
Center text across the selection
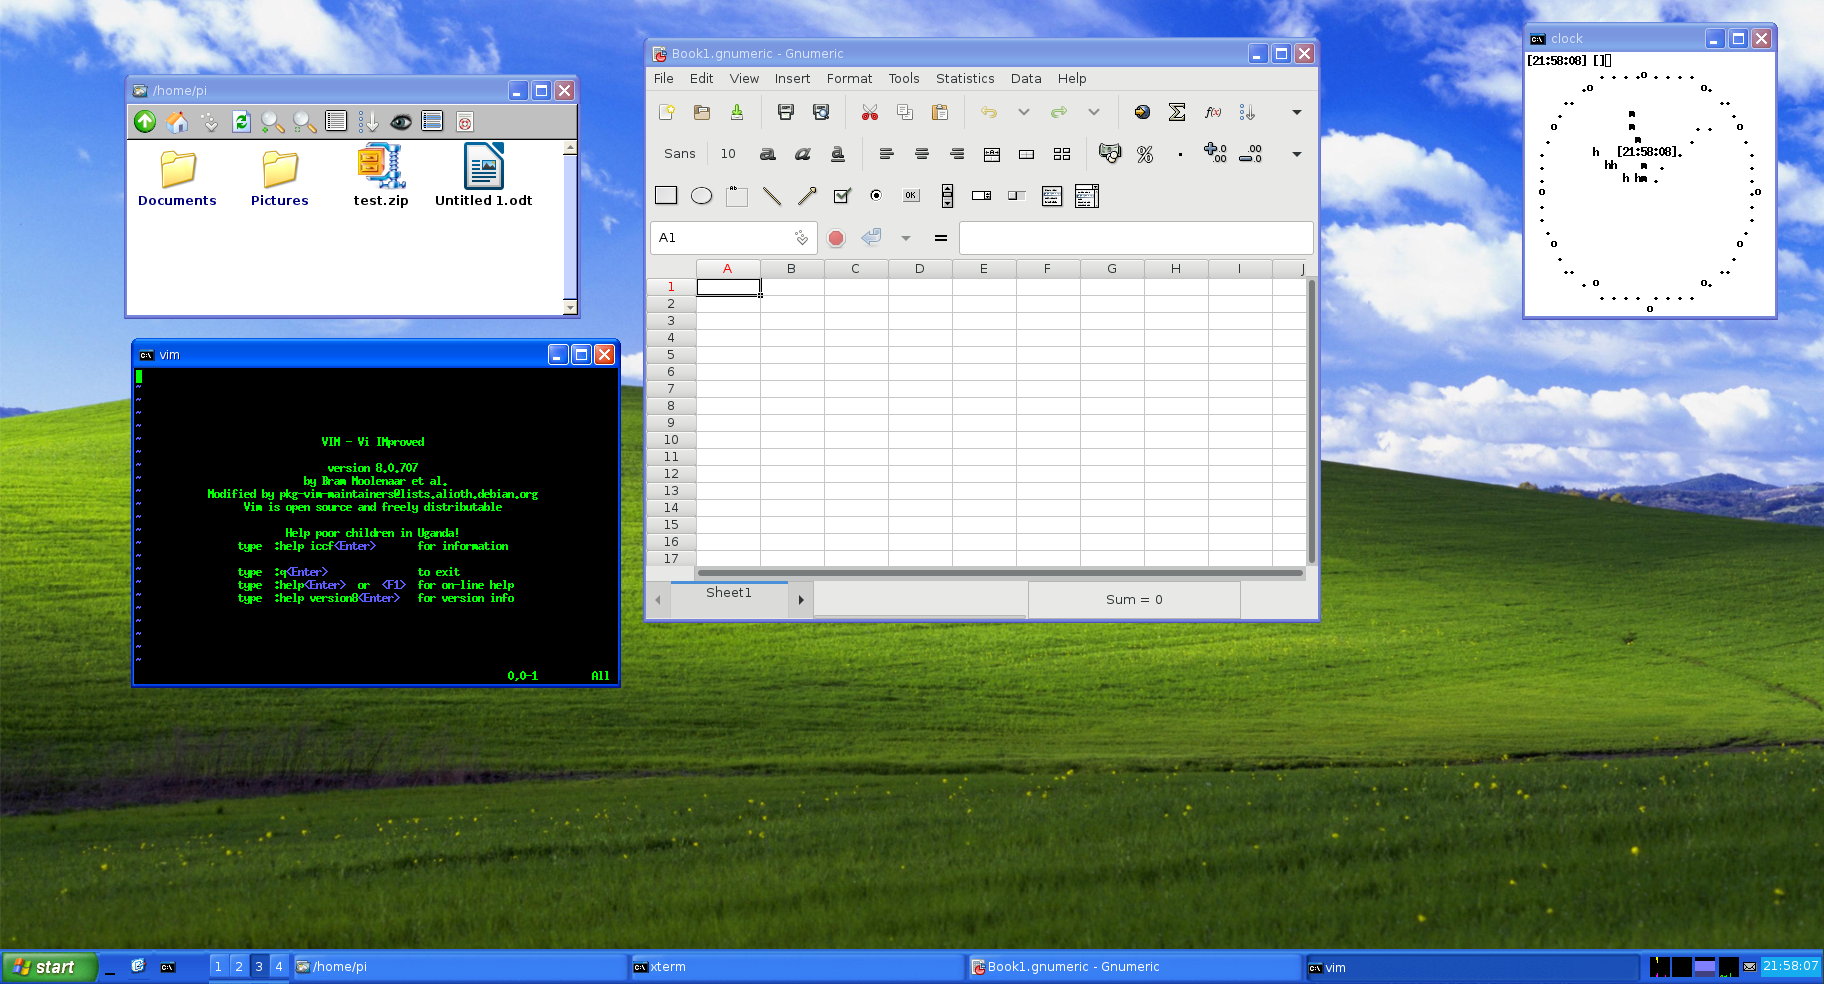992,154
